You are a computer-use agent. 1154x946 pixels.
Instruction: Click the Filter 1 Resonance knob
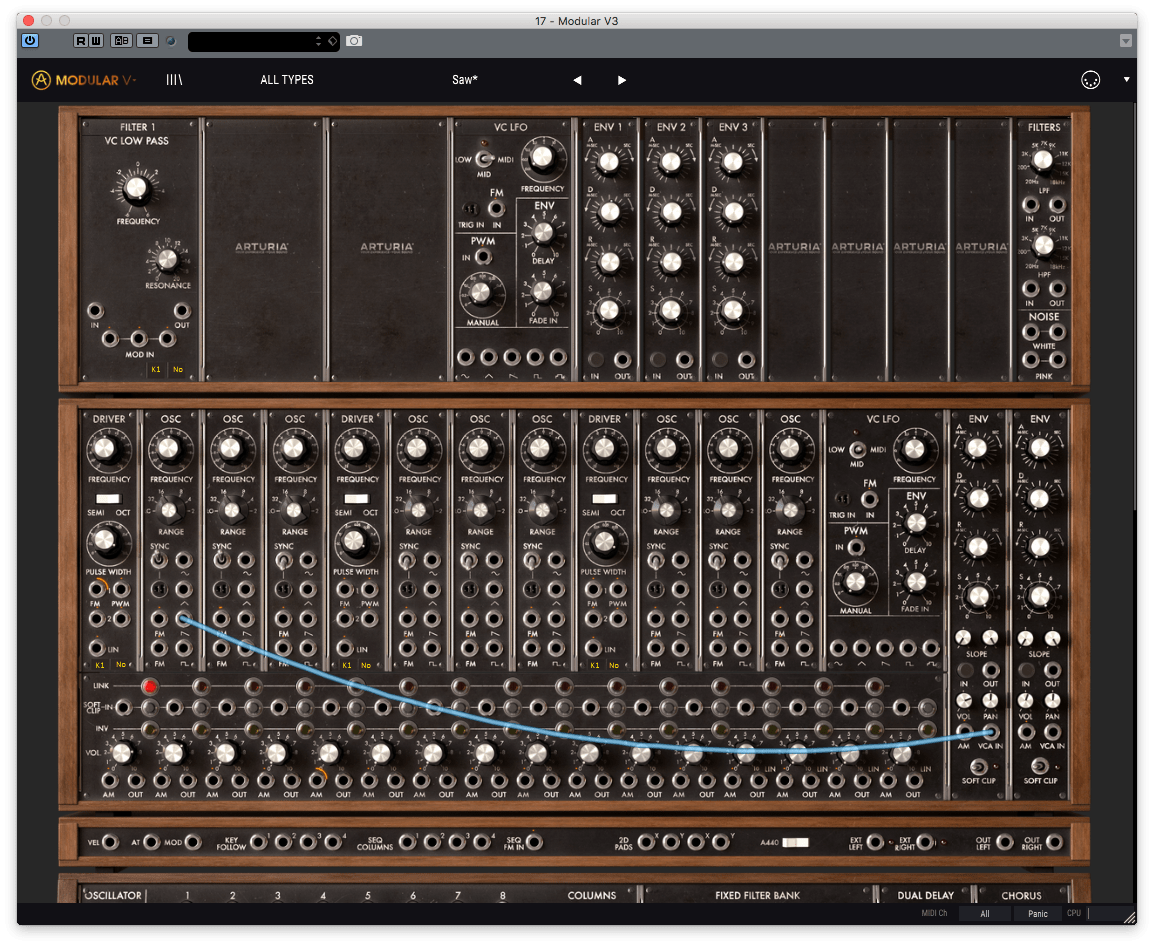pyautogui.click(x=168, y=259)
